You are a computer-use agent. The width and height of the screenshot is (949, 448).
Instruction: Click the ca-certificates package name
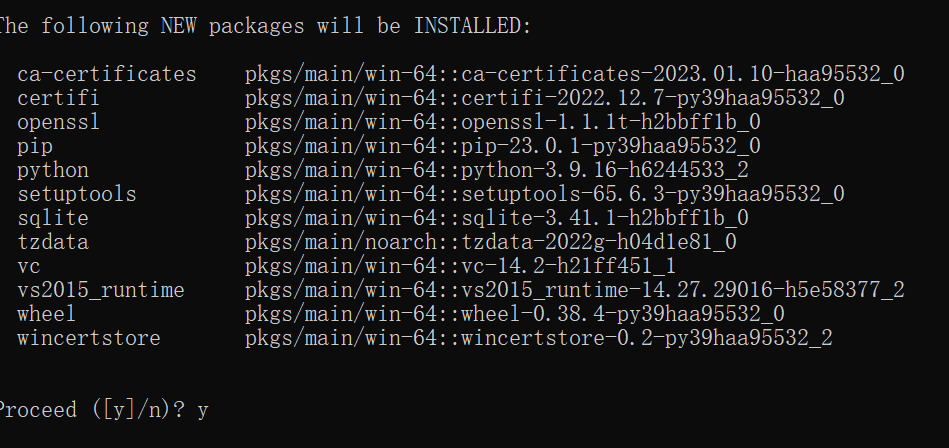tap(107, 74)
